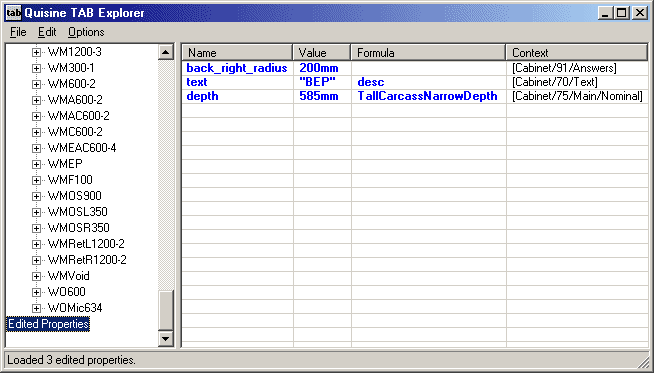
Task: Expand the WO600 tree node
Action: click(36, 292)
